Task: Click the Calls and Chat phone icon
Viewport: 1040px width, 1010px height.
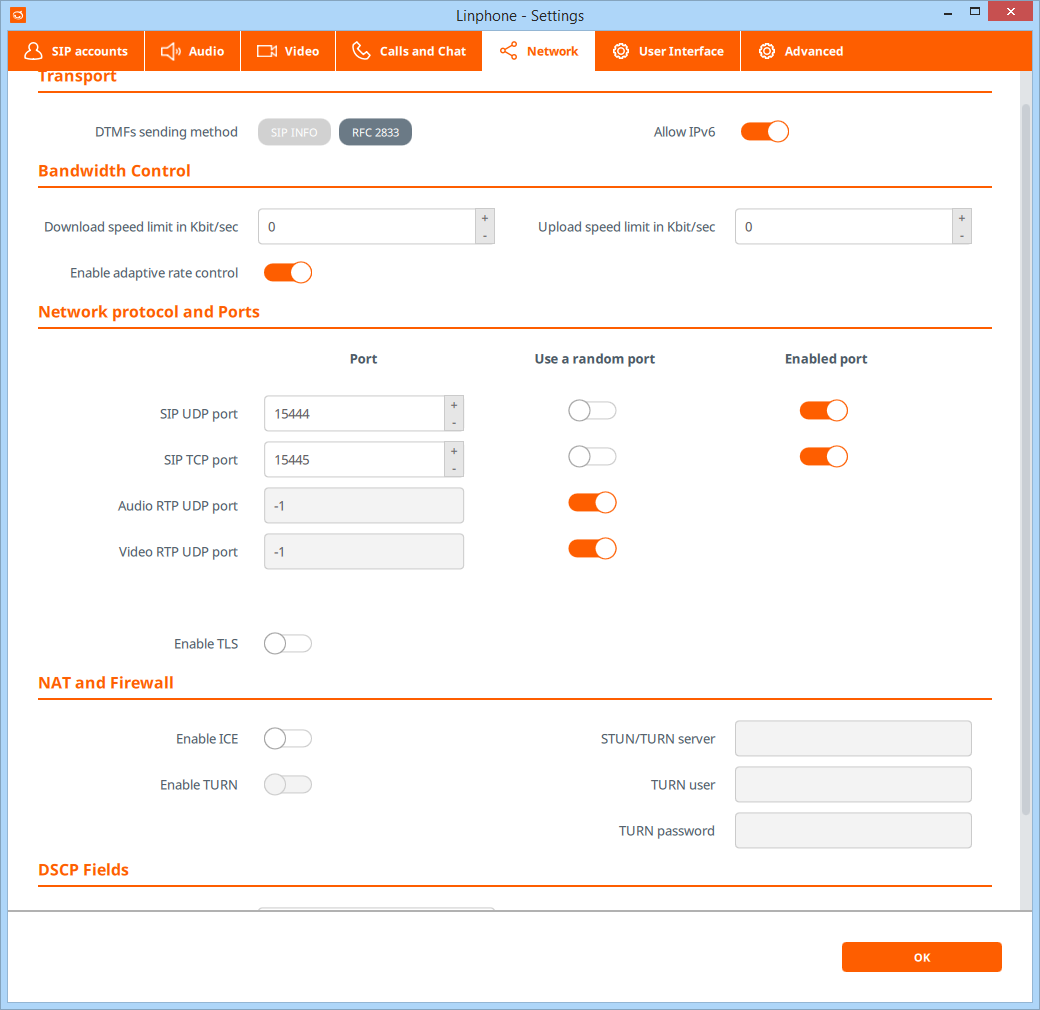Action: (361, 51)
